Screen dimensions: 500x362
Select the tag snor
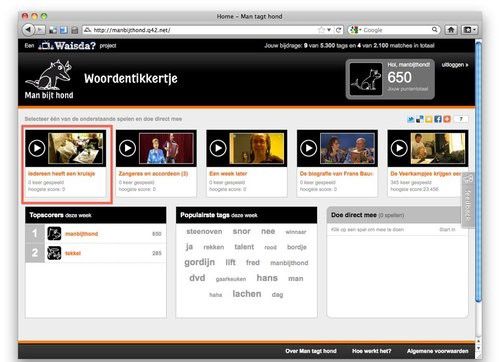(x=242, y=231)
